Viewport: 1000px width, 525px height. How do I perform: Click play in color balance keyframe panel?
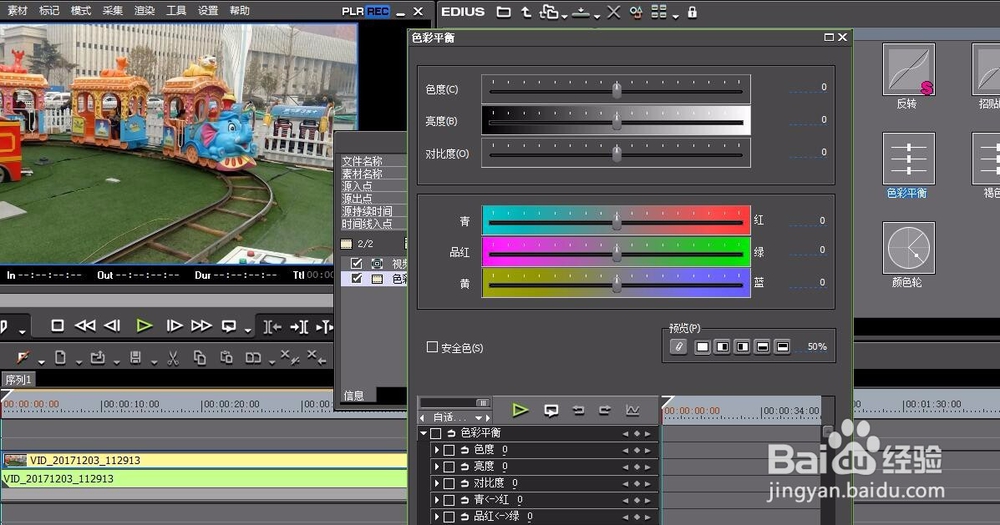520,410
